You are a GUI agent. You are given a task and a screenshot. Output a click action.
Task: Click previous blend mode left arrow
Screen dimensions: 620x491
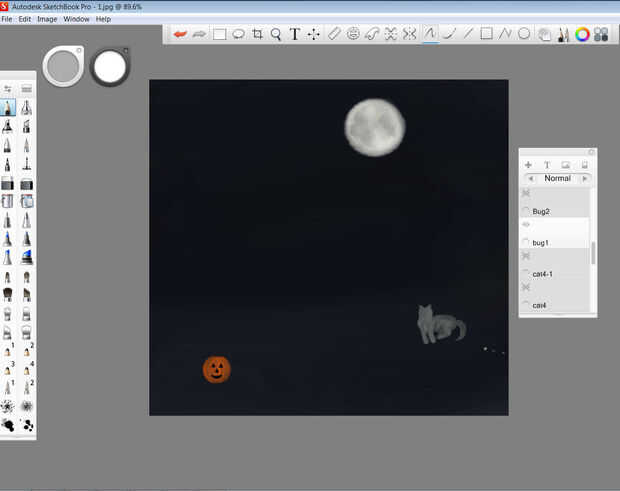point(530,179)
